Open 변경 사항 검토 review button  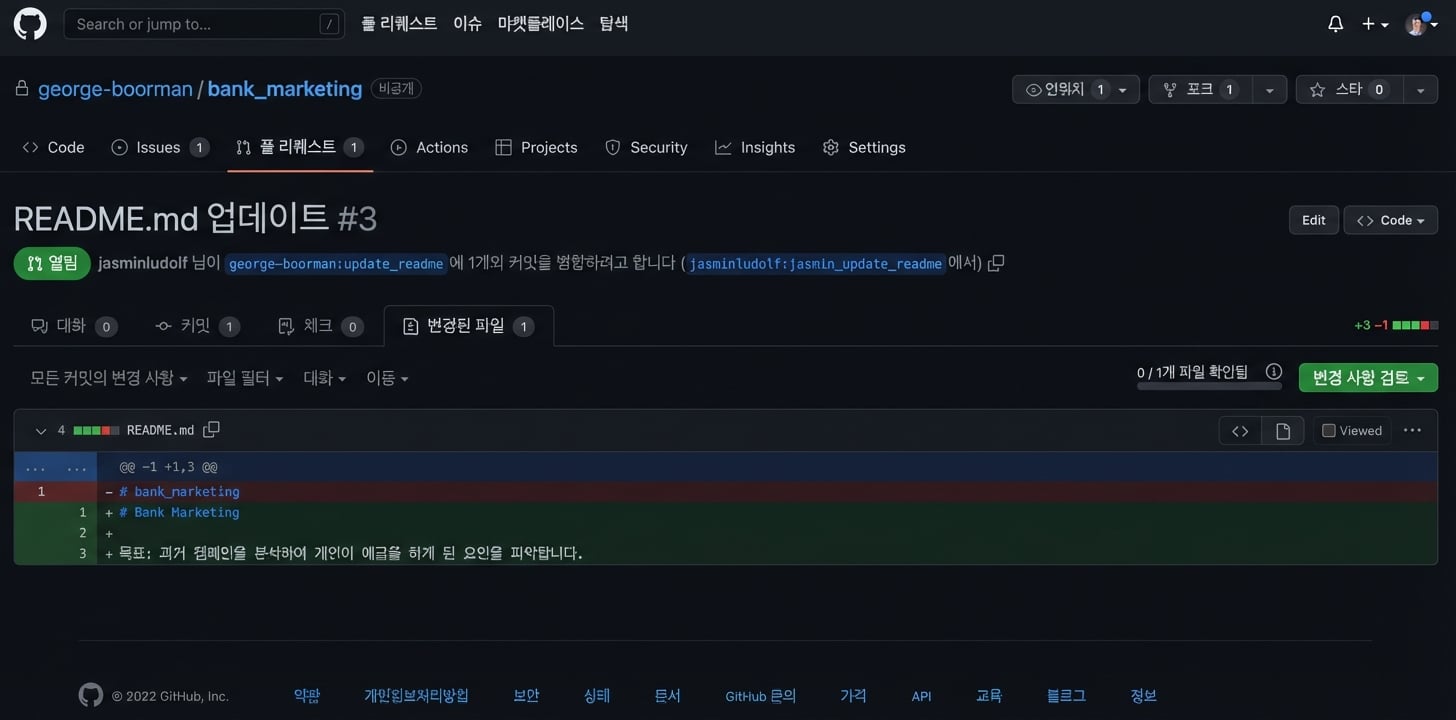point(1368,378)
